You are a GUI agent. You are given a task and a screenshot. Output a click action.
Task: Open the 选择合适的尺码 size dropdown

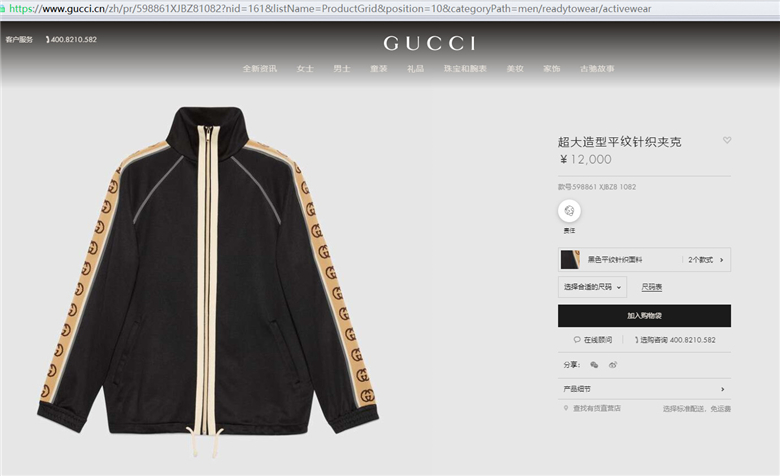(x=592, y=287)
